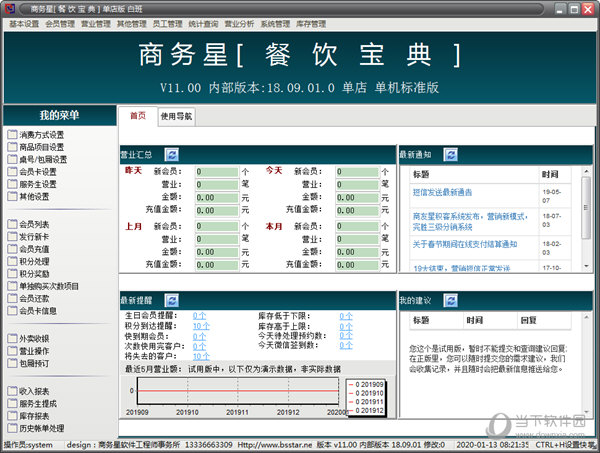Click icon beside 发行新卡
The image size is (600, 453).
click(x=13, y=236)
